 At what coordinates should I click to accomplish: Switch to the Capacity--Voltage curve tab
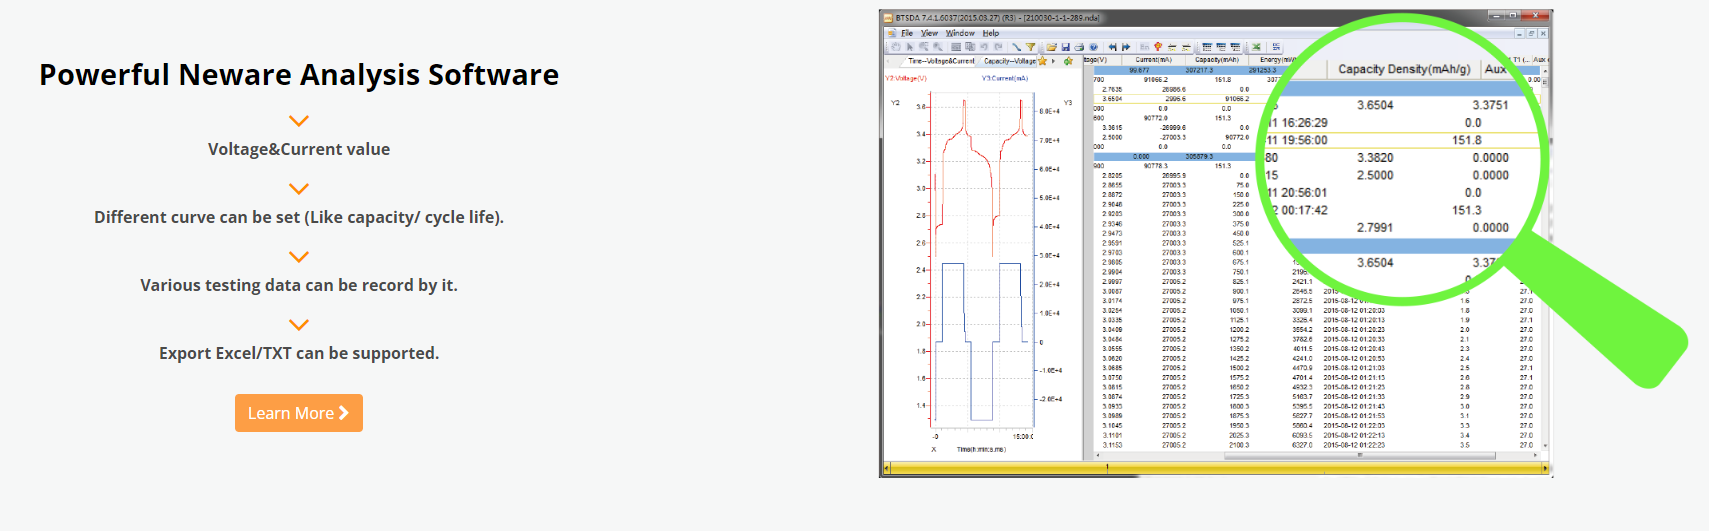(x=1010, y=61)
